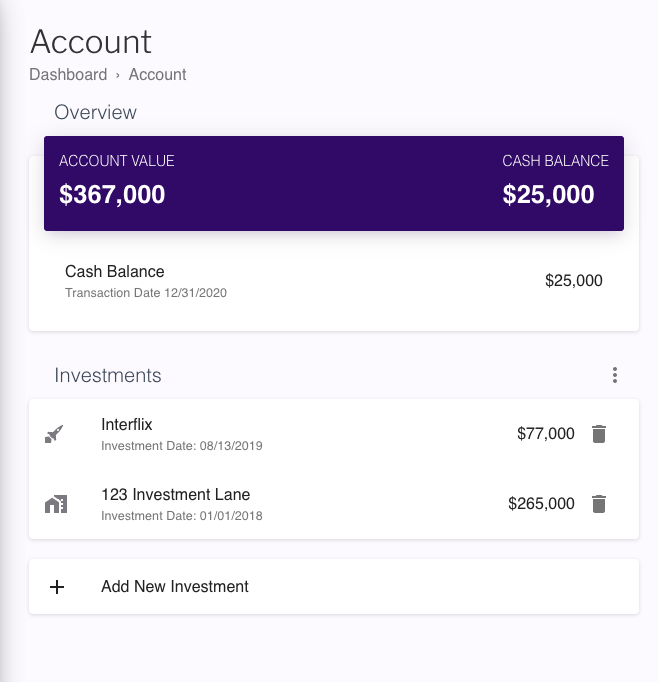
Task: Click the $265,000 investment amount
Action: click(x=541, y=504)
